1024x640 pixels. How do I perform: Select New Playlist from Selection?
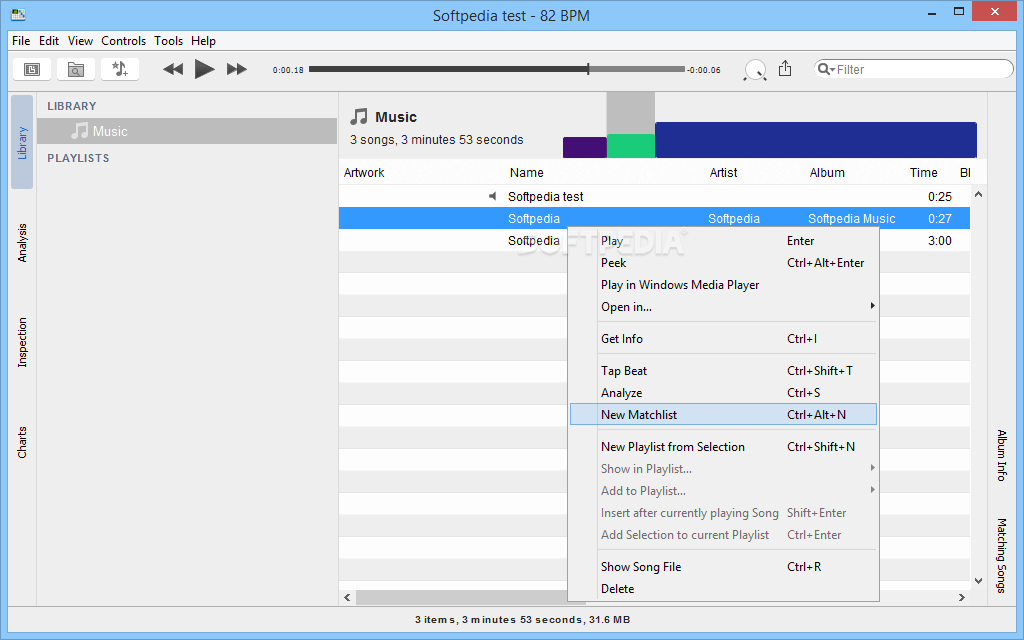tap(723, 447)
